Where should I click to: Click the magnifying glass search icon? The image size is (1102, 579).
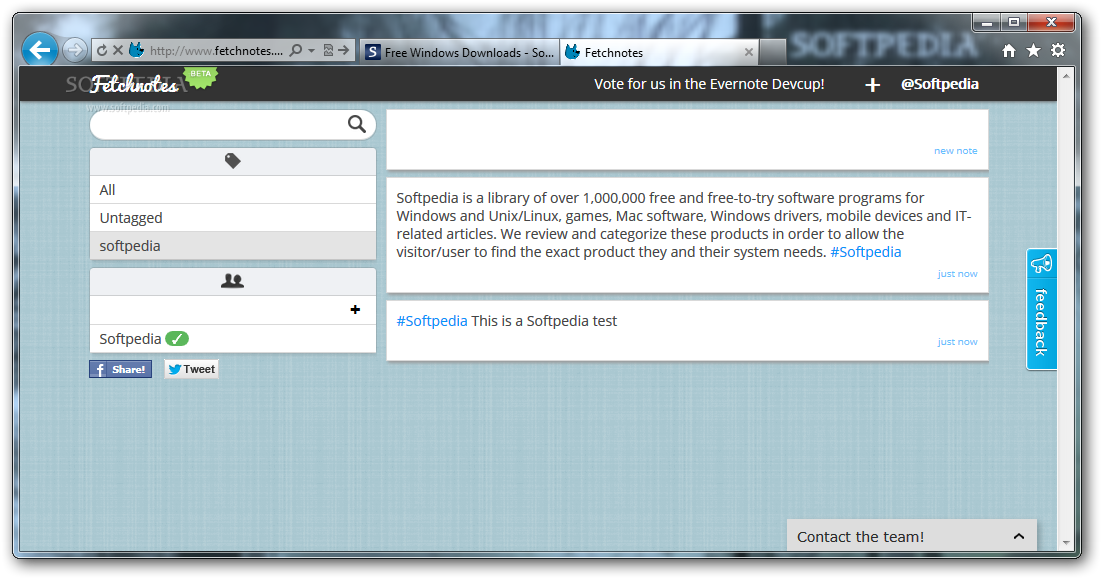click(357, 124)
